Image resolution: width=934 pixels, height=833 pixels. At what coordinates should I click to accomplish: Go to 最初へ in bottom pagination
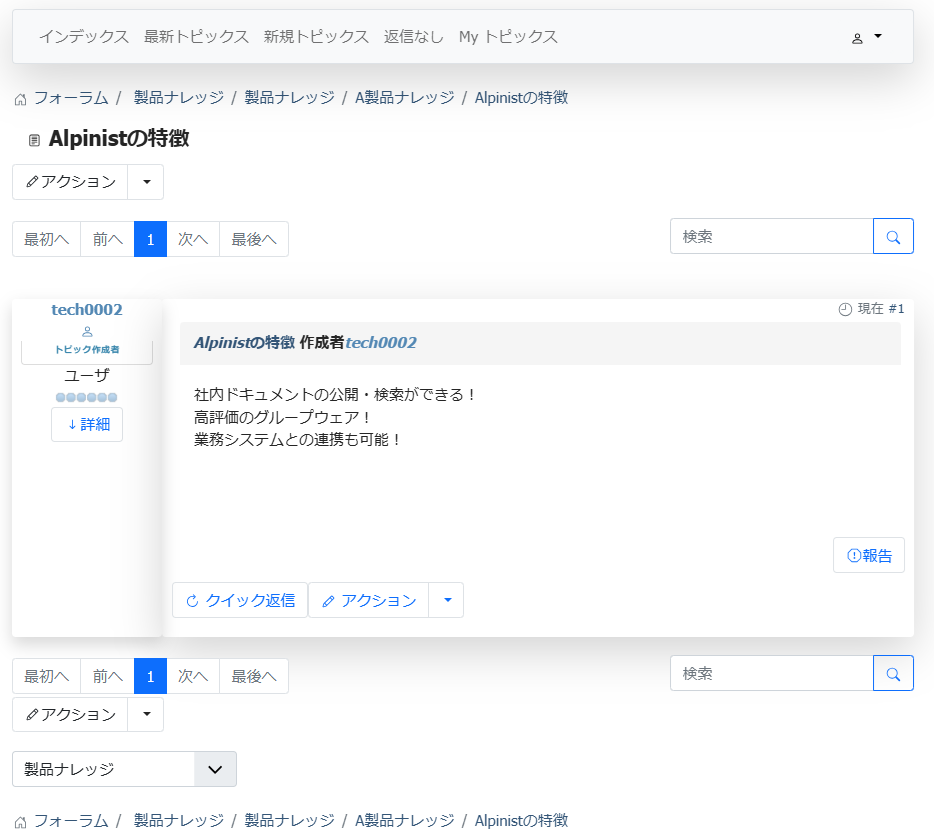46,676
